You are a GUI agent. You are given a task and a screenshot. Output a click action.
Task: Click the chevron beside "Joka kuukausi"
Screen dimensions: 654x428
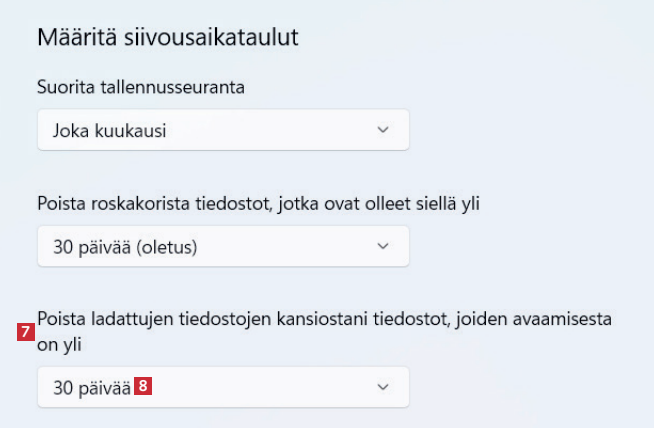(x=383, y=130)
